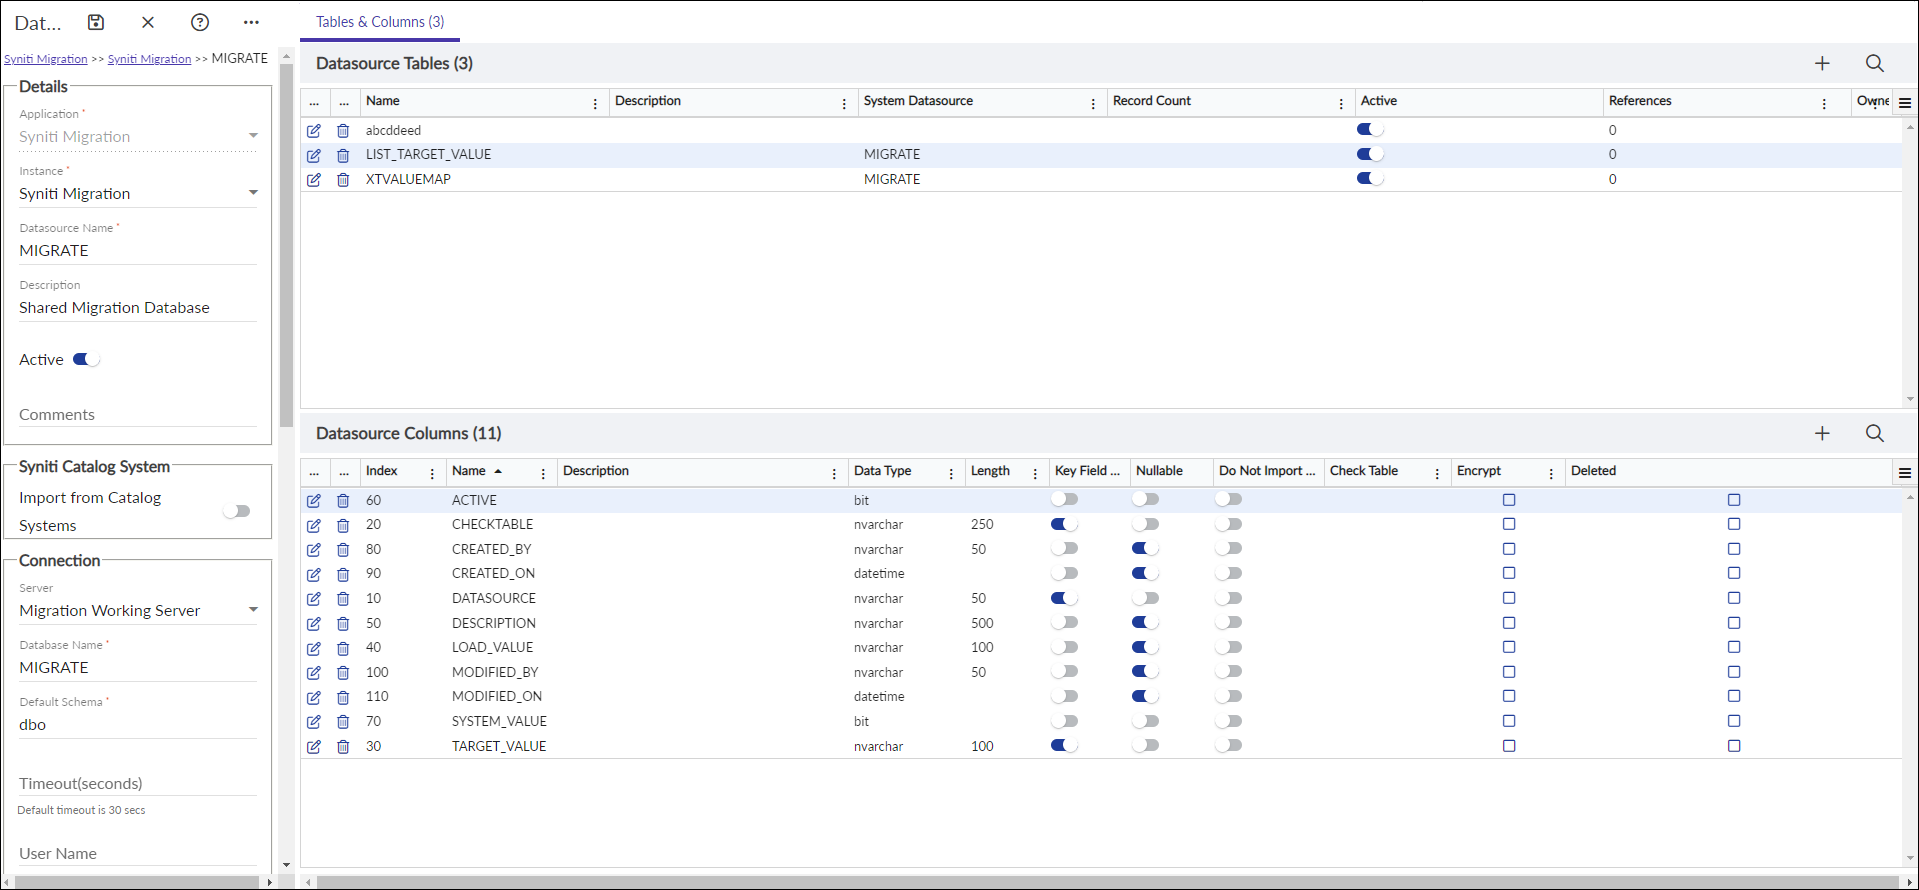This screenshot has height=890, width=1919.
Task: Toggle Active switch for XTVALUEMAP table
Action: pyautogui.click(x=1370, y=178)
